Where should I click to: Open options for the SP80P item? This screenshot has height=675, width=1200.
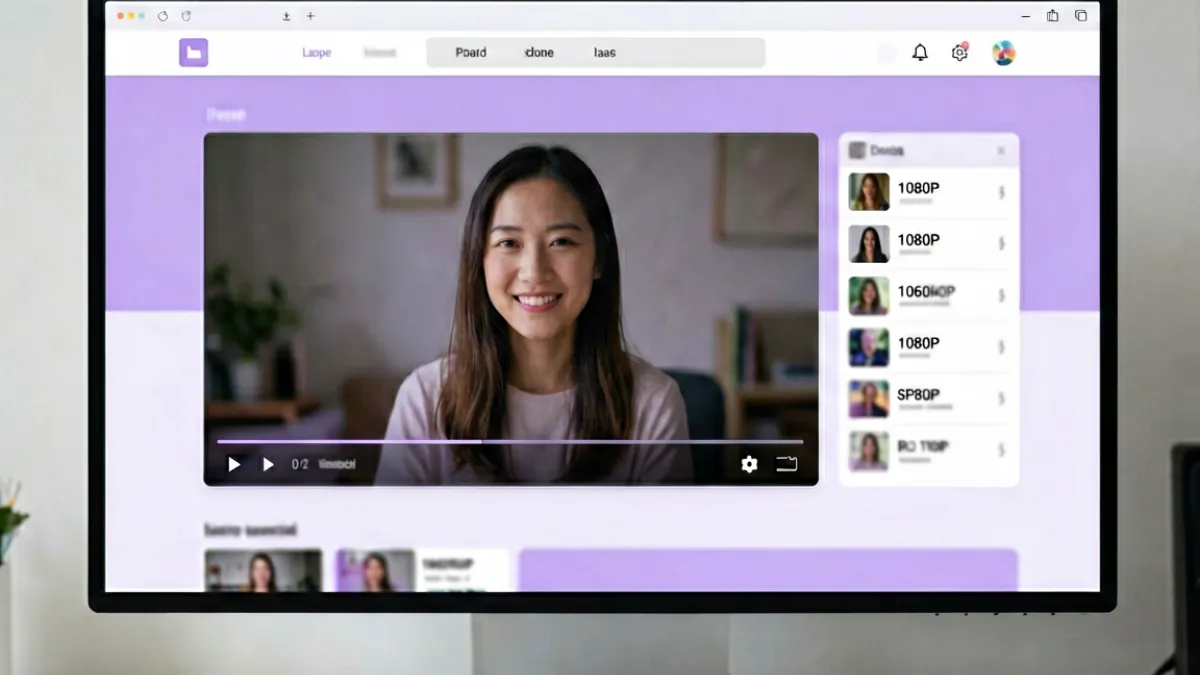click(x=1001, y=399)
